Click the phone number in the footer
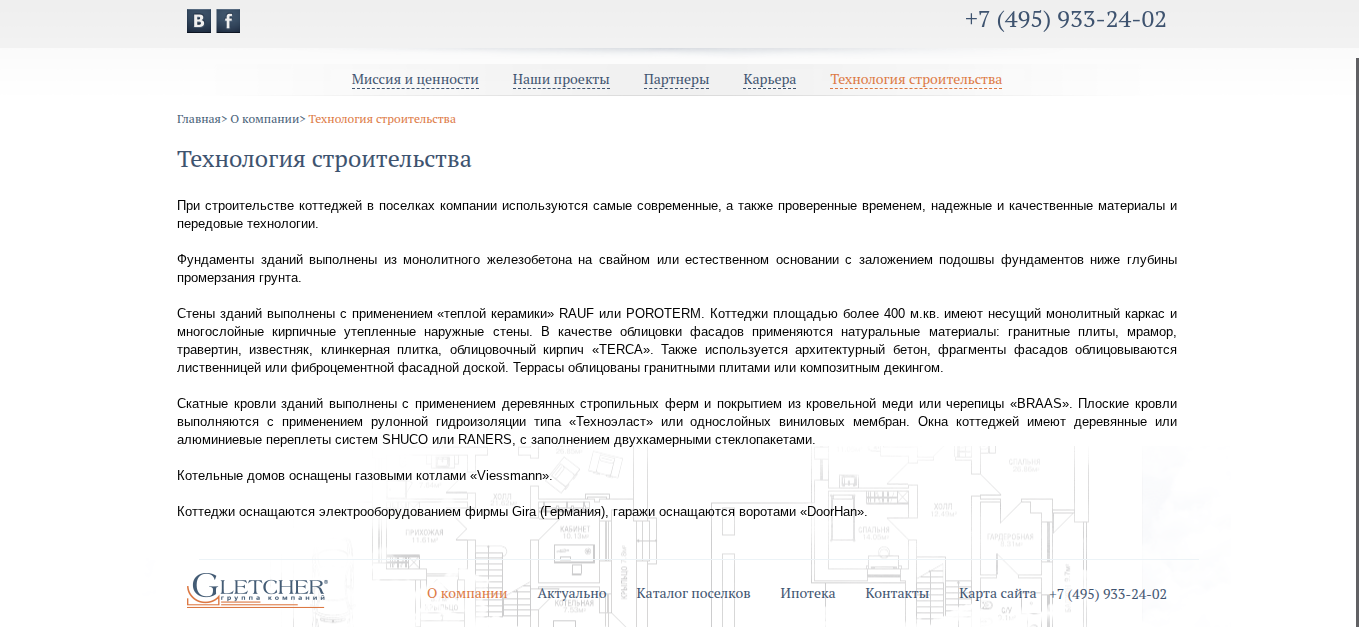1359x627 pixels. point(1107,594)
